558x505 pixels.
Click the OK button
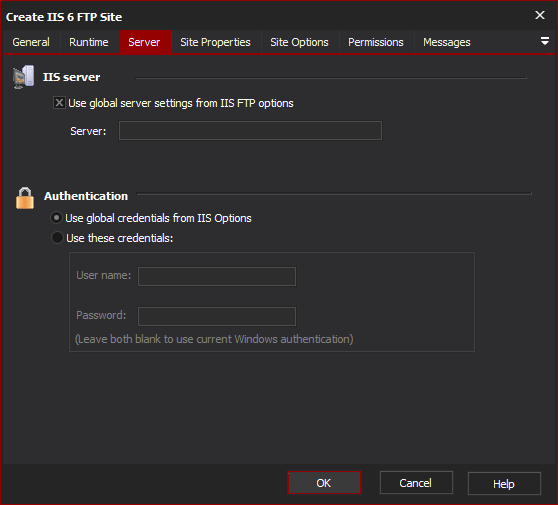pos(324,483)
